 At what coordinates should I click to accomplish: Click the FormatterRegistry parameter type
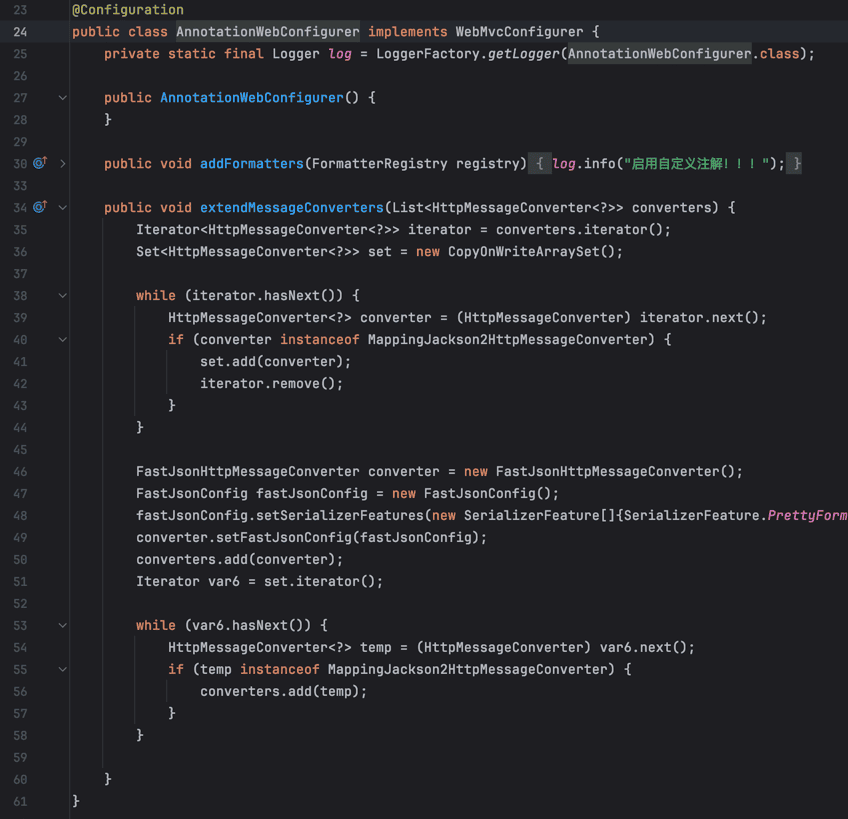click(380, 163)
